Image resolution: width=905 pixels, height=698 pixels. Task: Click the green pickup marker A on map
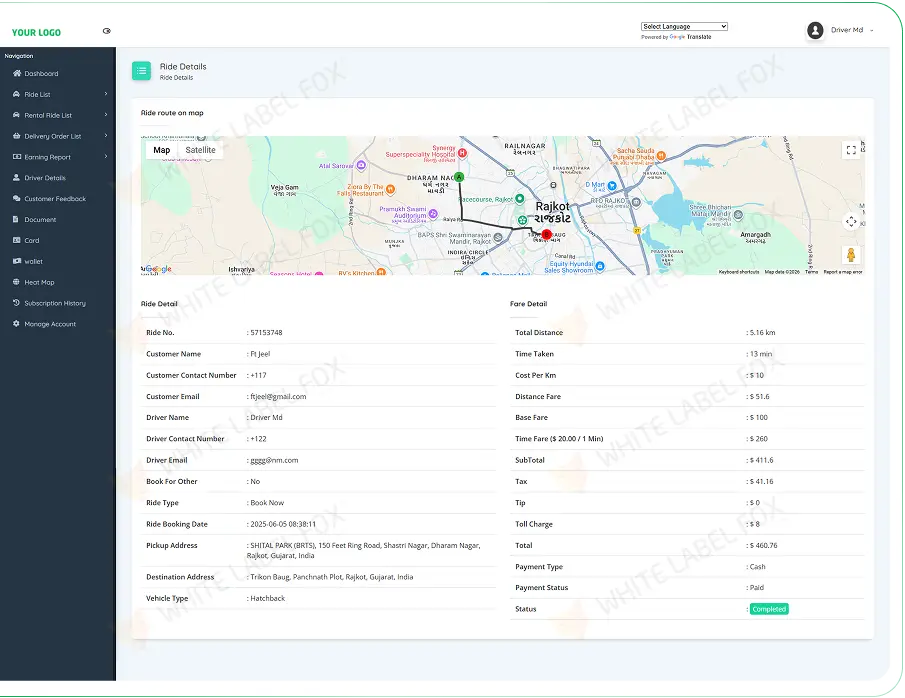459,177
